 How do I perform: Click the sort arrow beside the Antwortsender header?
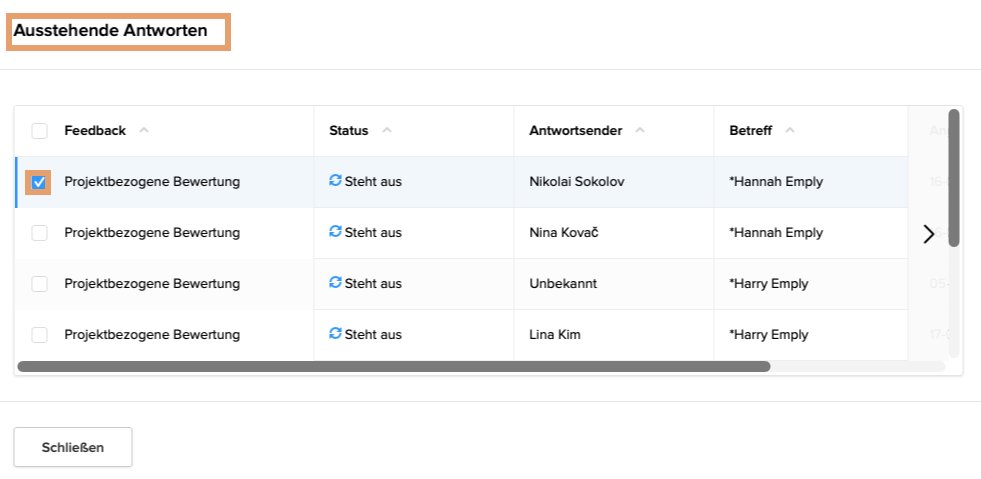(640, 130)
